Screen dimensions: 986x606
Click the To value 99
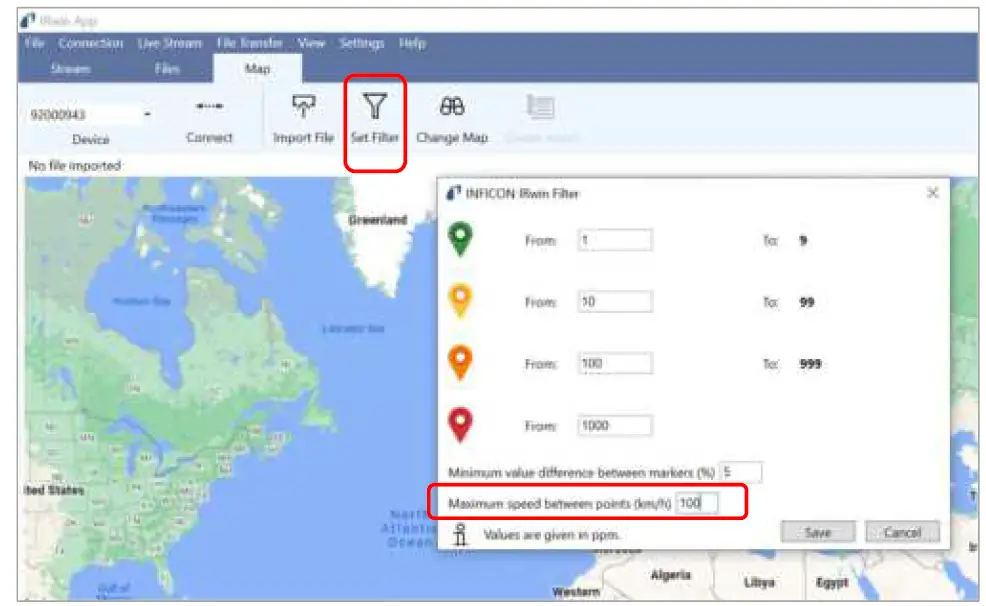(x=807, y=302)
